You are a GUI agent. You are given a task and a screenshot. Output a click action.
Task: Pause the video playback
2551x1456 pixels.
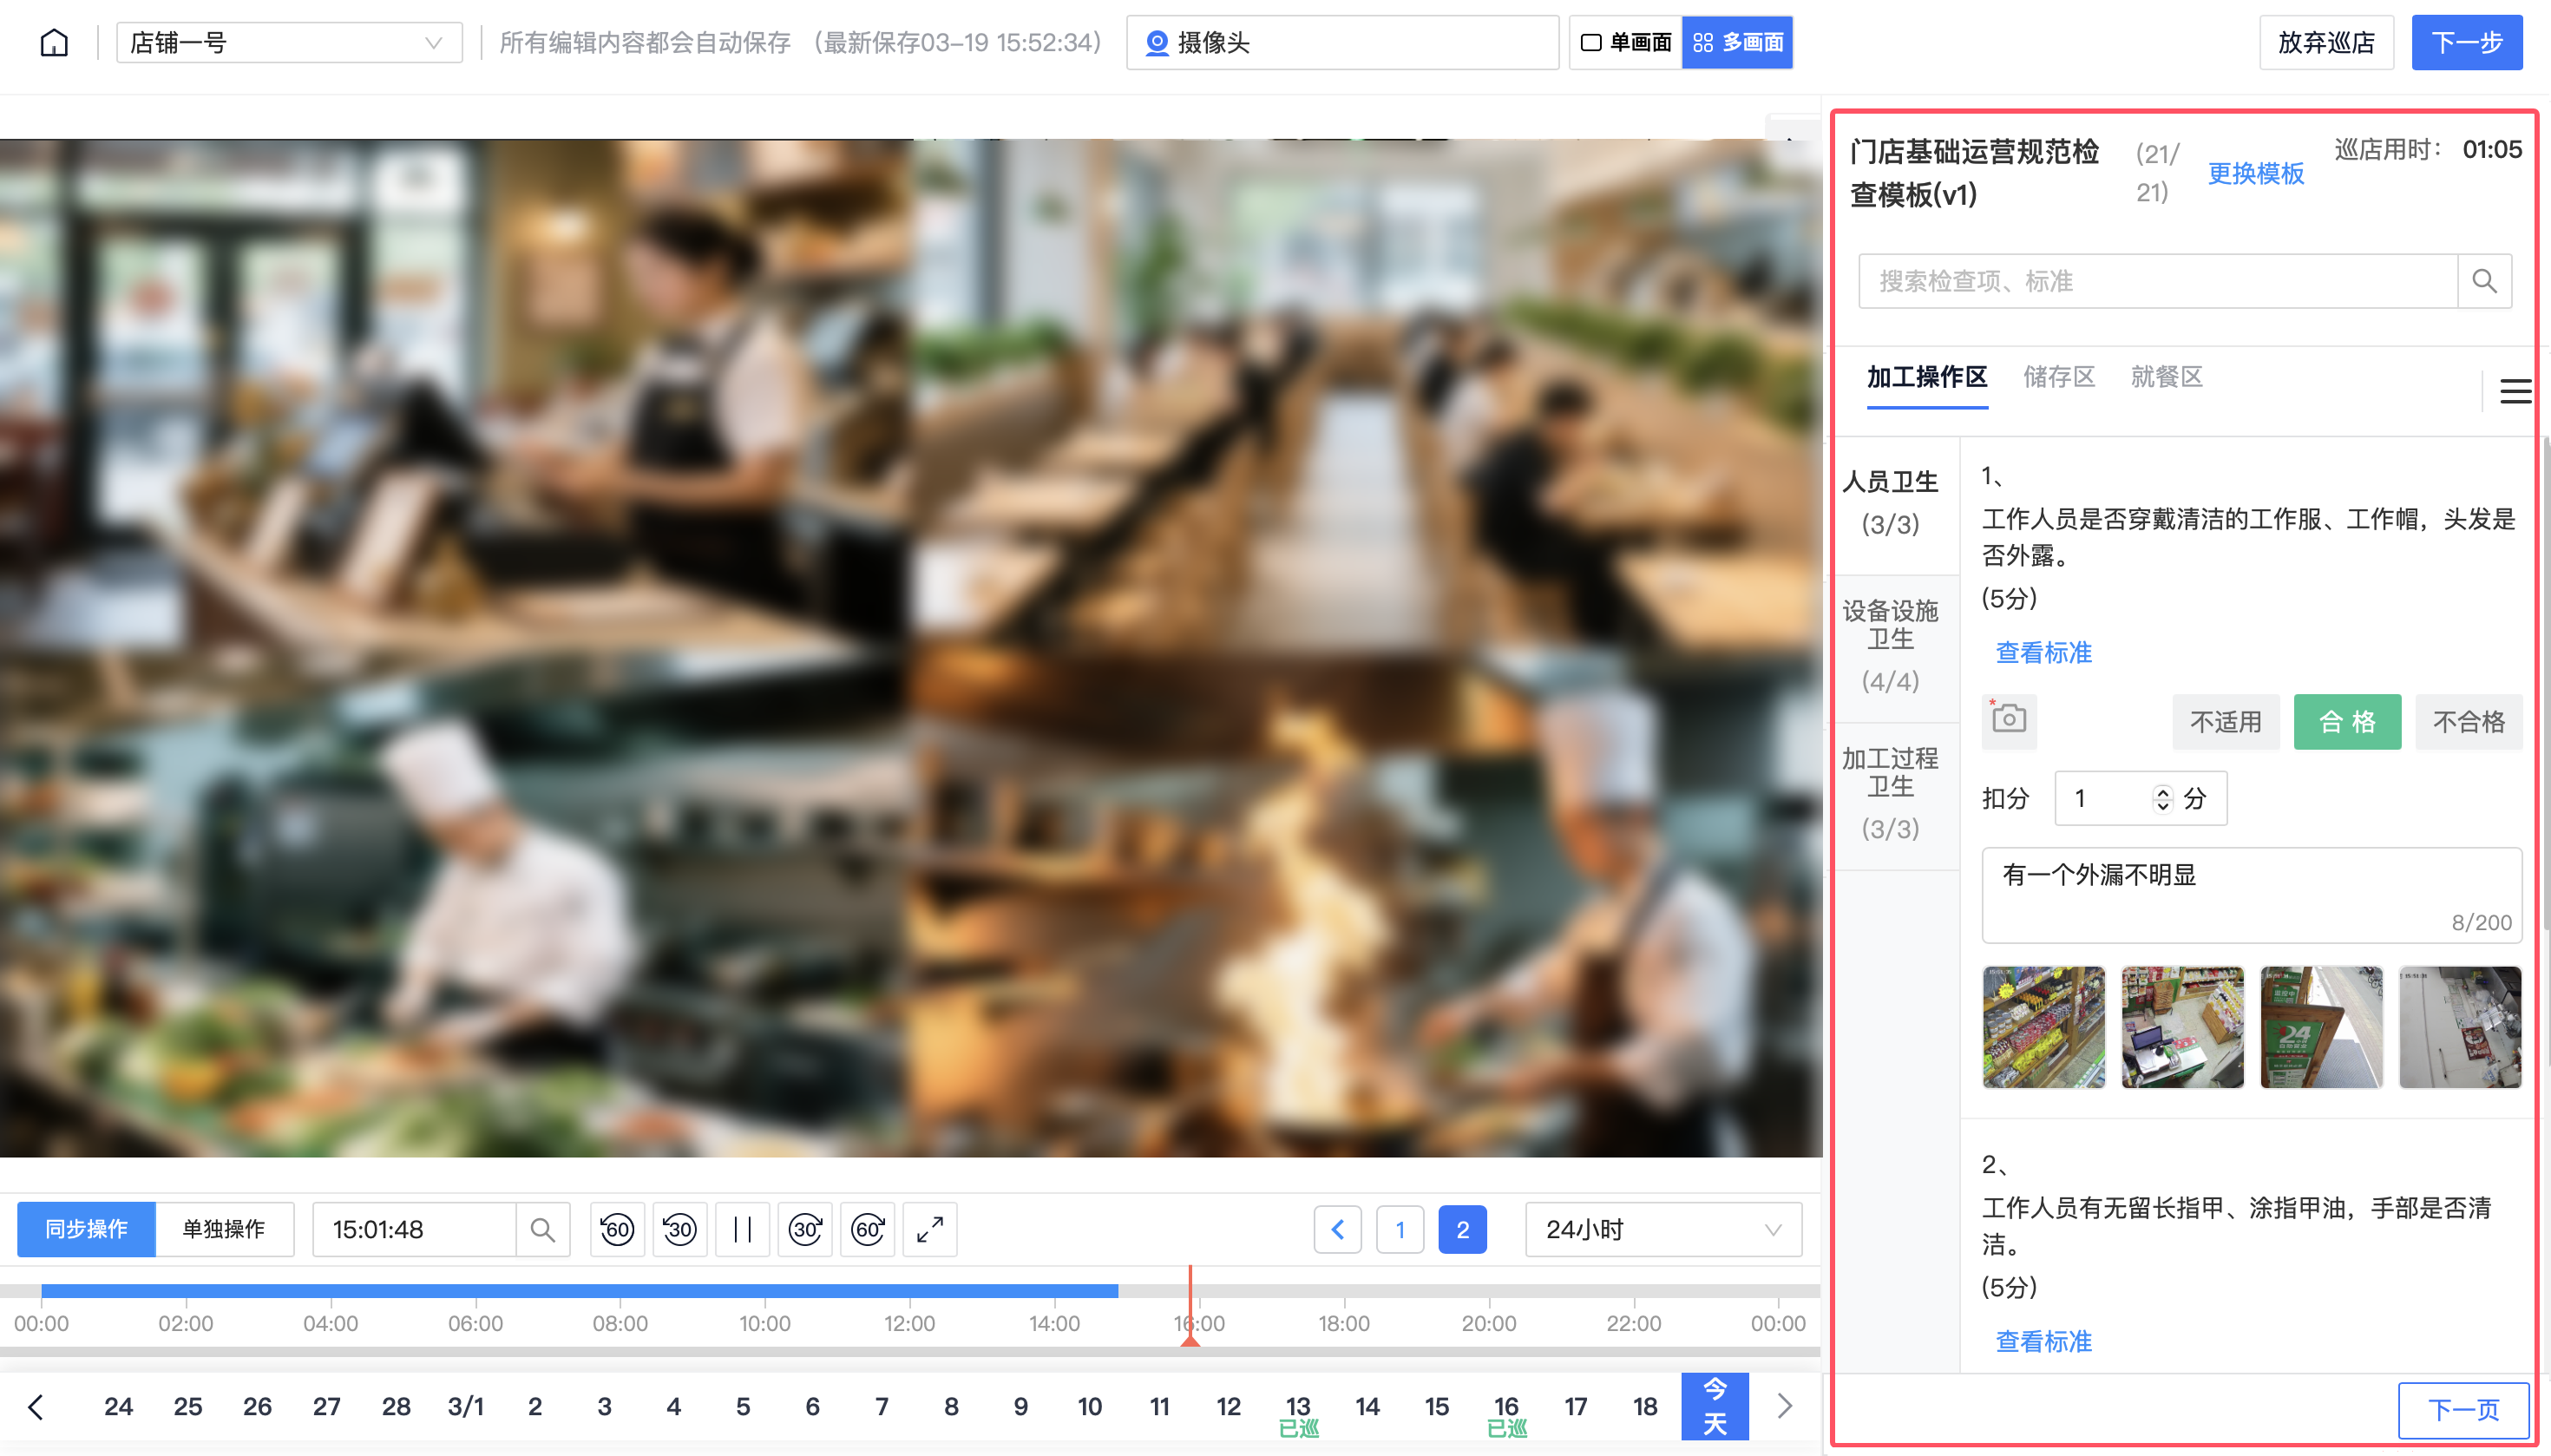click(x=742, y=1229)
